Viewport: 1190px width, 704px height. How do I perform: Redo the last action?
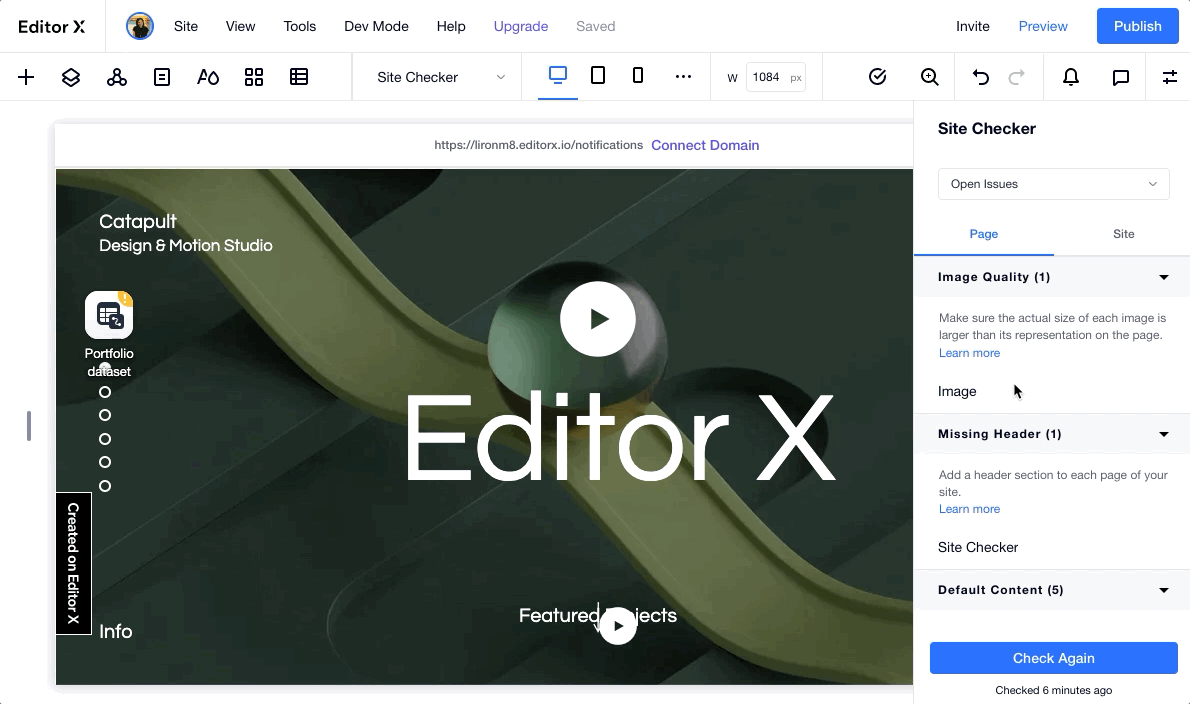(x=1016, y=77)
